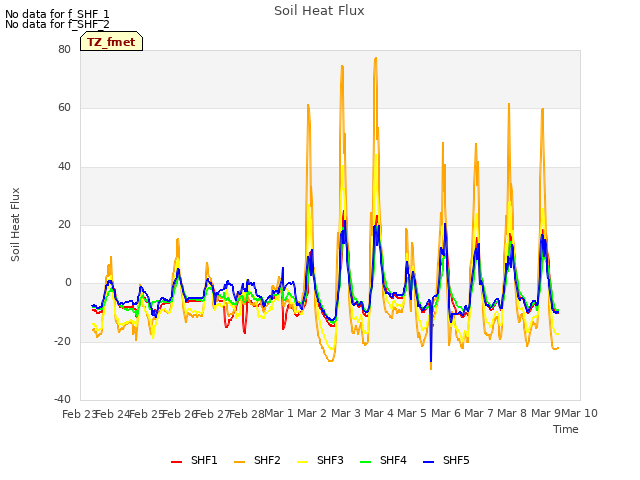Toggle the SHF1 legend entry
Image resolution: width=640 pixels, height=480 pixels.
pyautogui.click(x=194, y=460)
